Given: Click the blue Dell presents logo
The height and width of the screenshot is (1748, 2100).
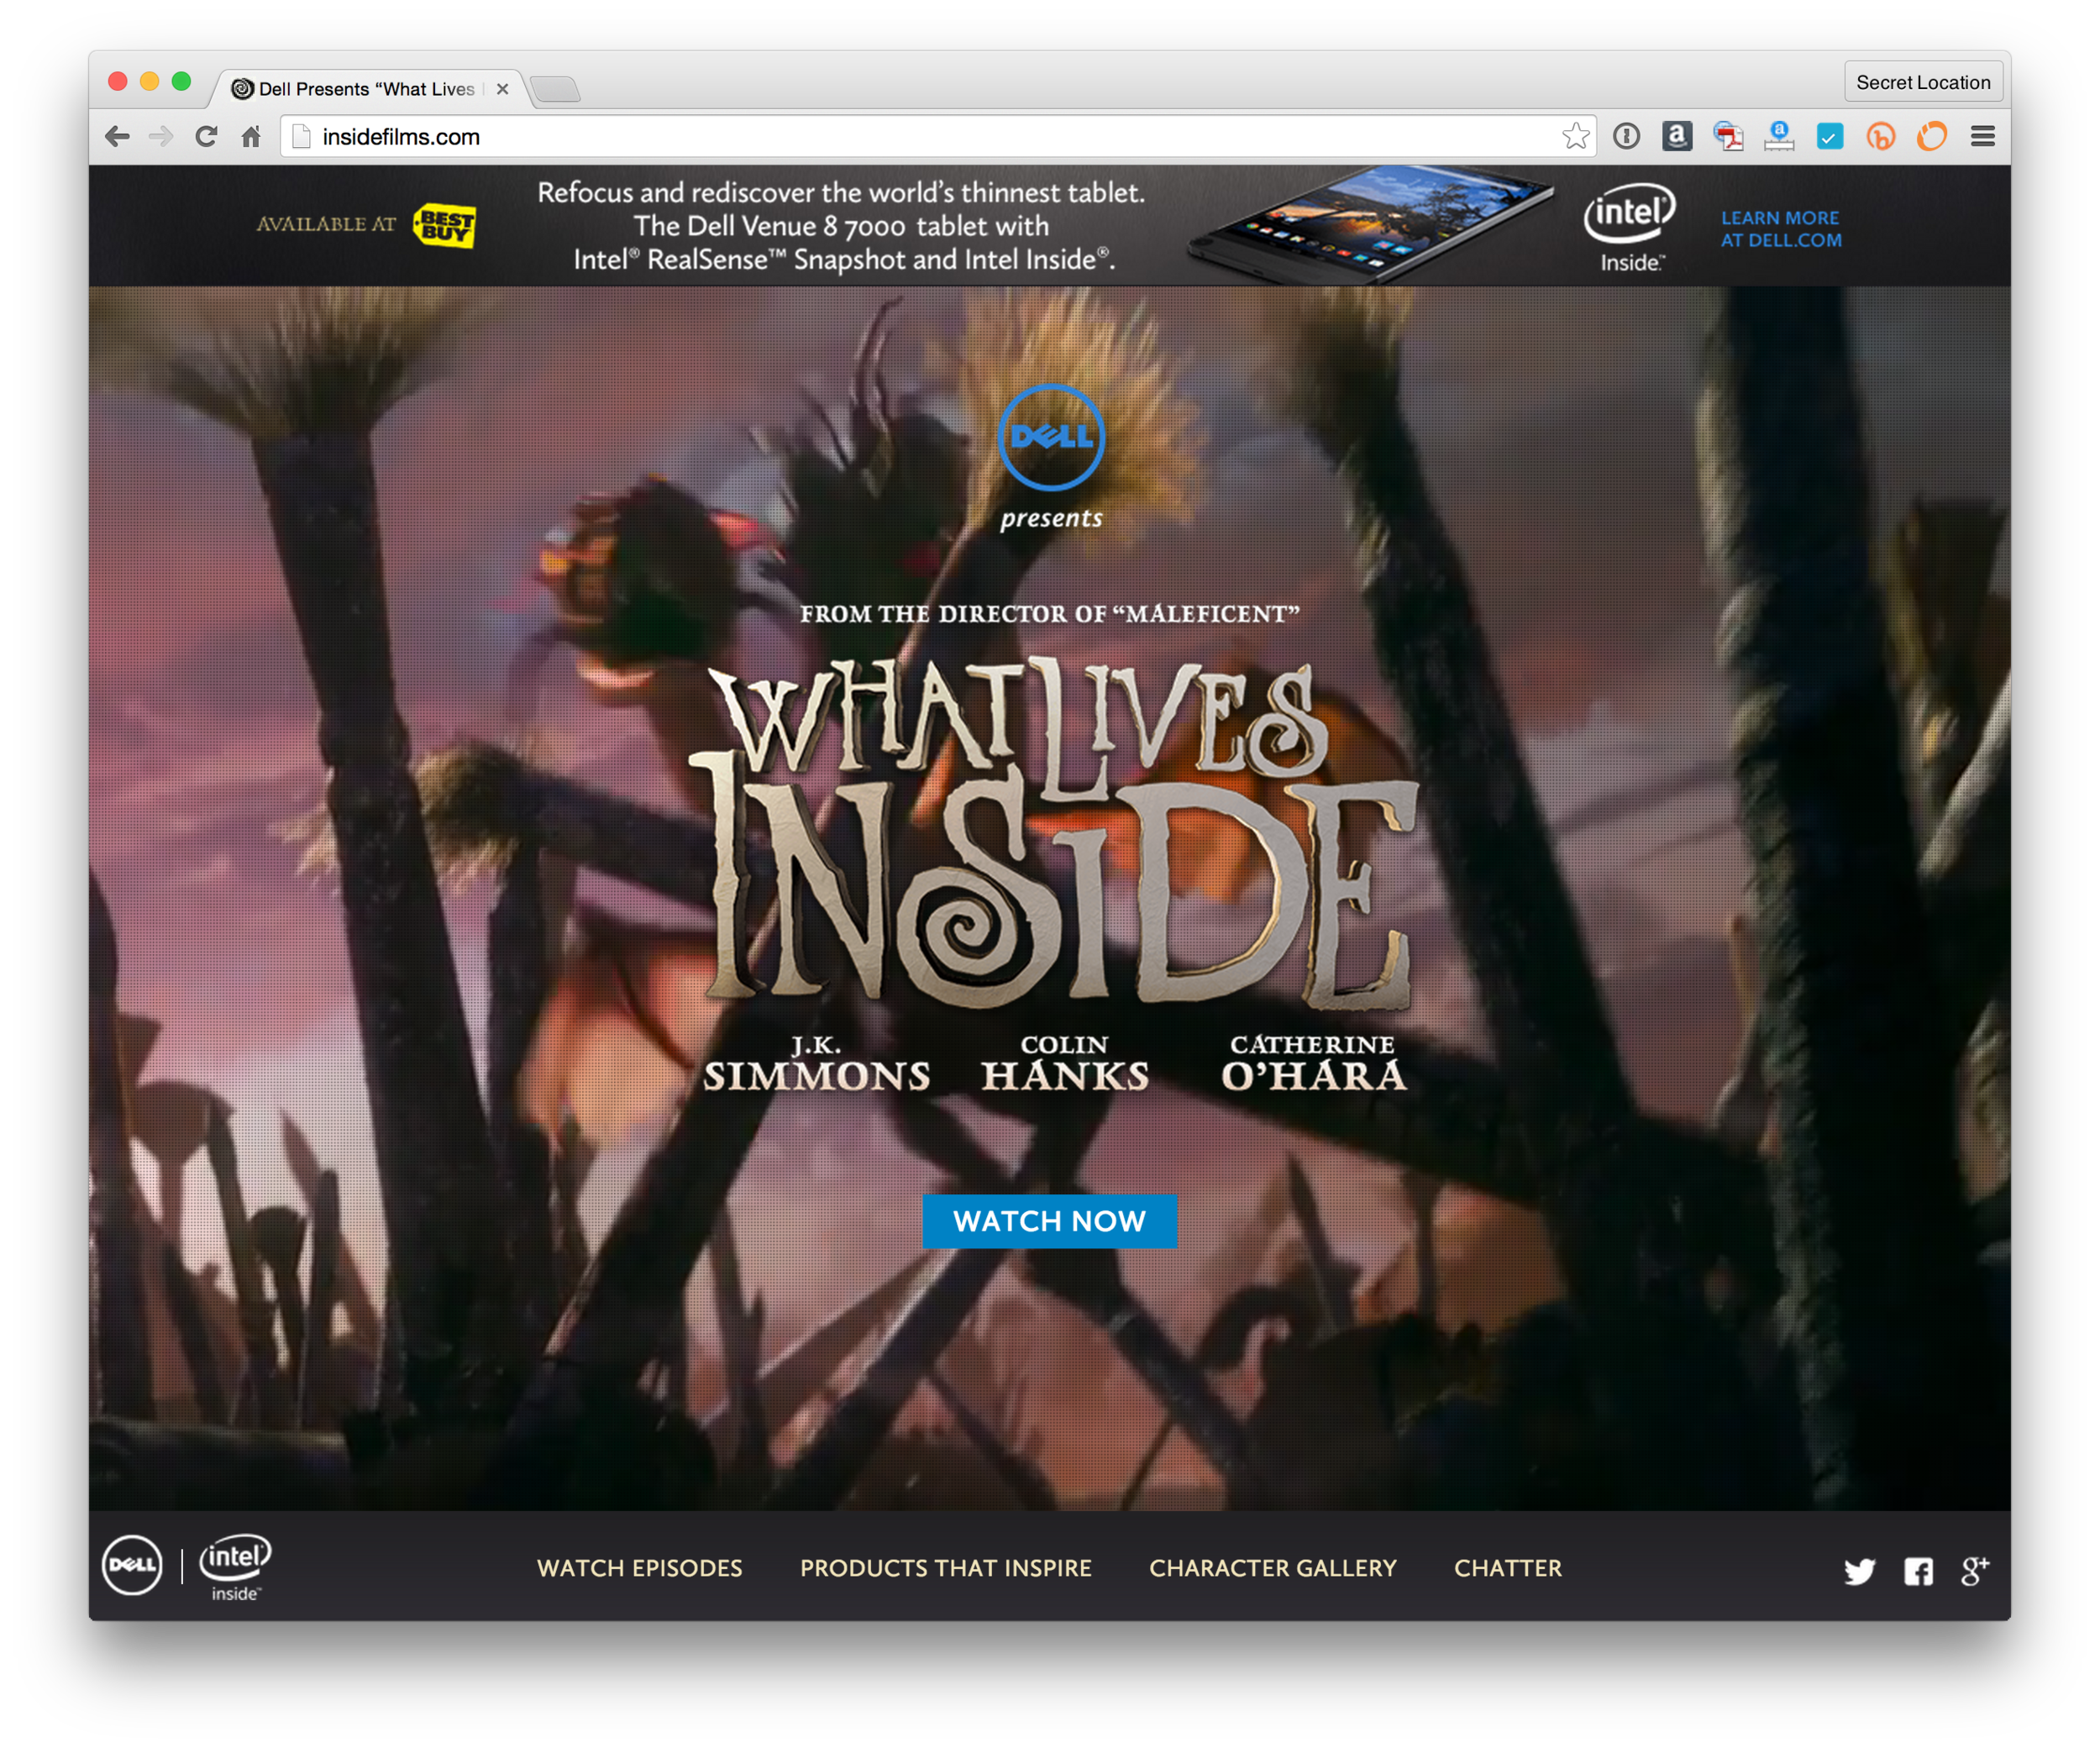Looking at the screenshot, I should point(1051,437).
